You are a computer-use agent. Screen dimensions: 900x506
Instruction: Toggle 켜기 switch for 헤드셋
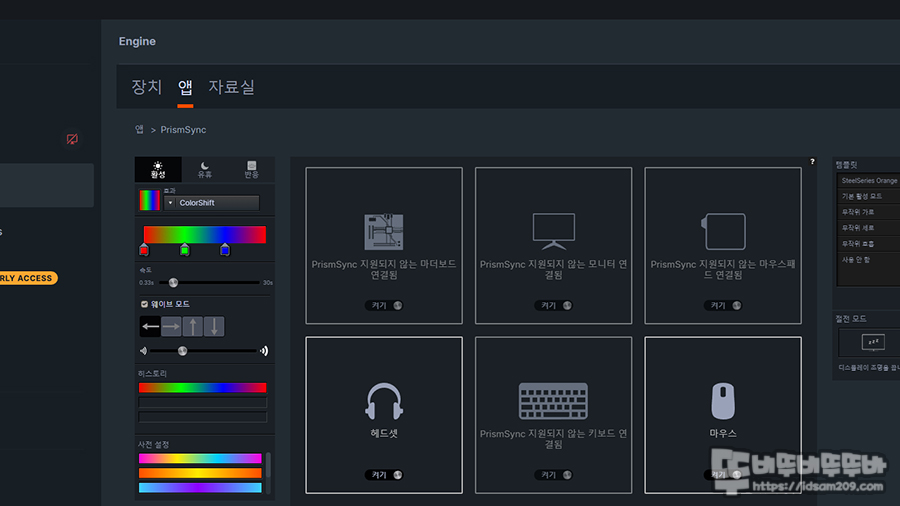click(x=383, y=474)
